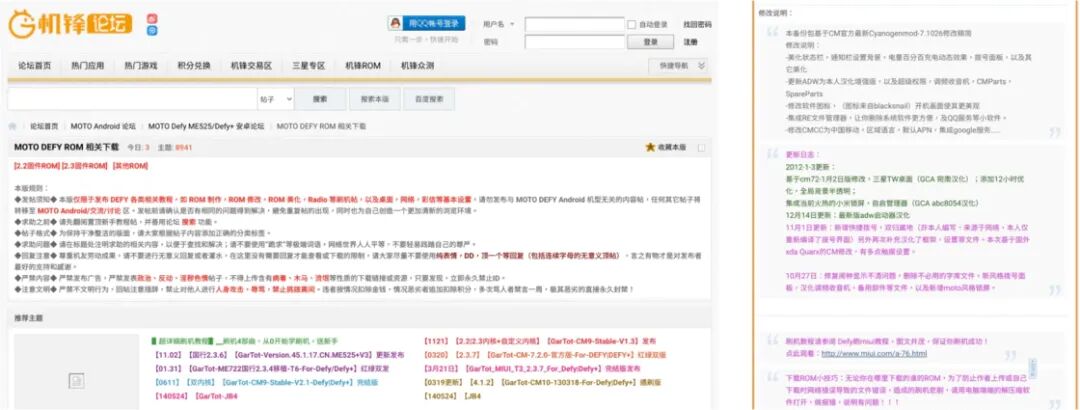The image size is (1080, 410).
Task: Click the 机锋论坛 cat logo
Action: [x=70, y=25]
